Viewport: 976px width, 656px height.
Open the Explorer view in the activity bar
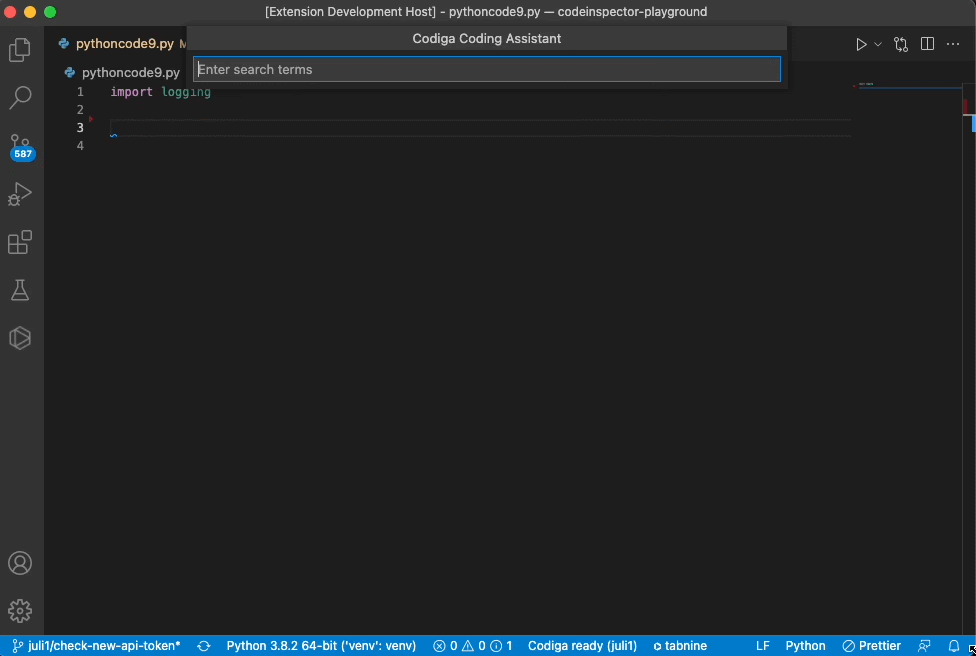[22, 48]
